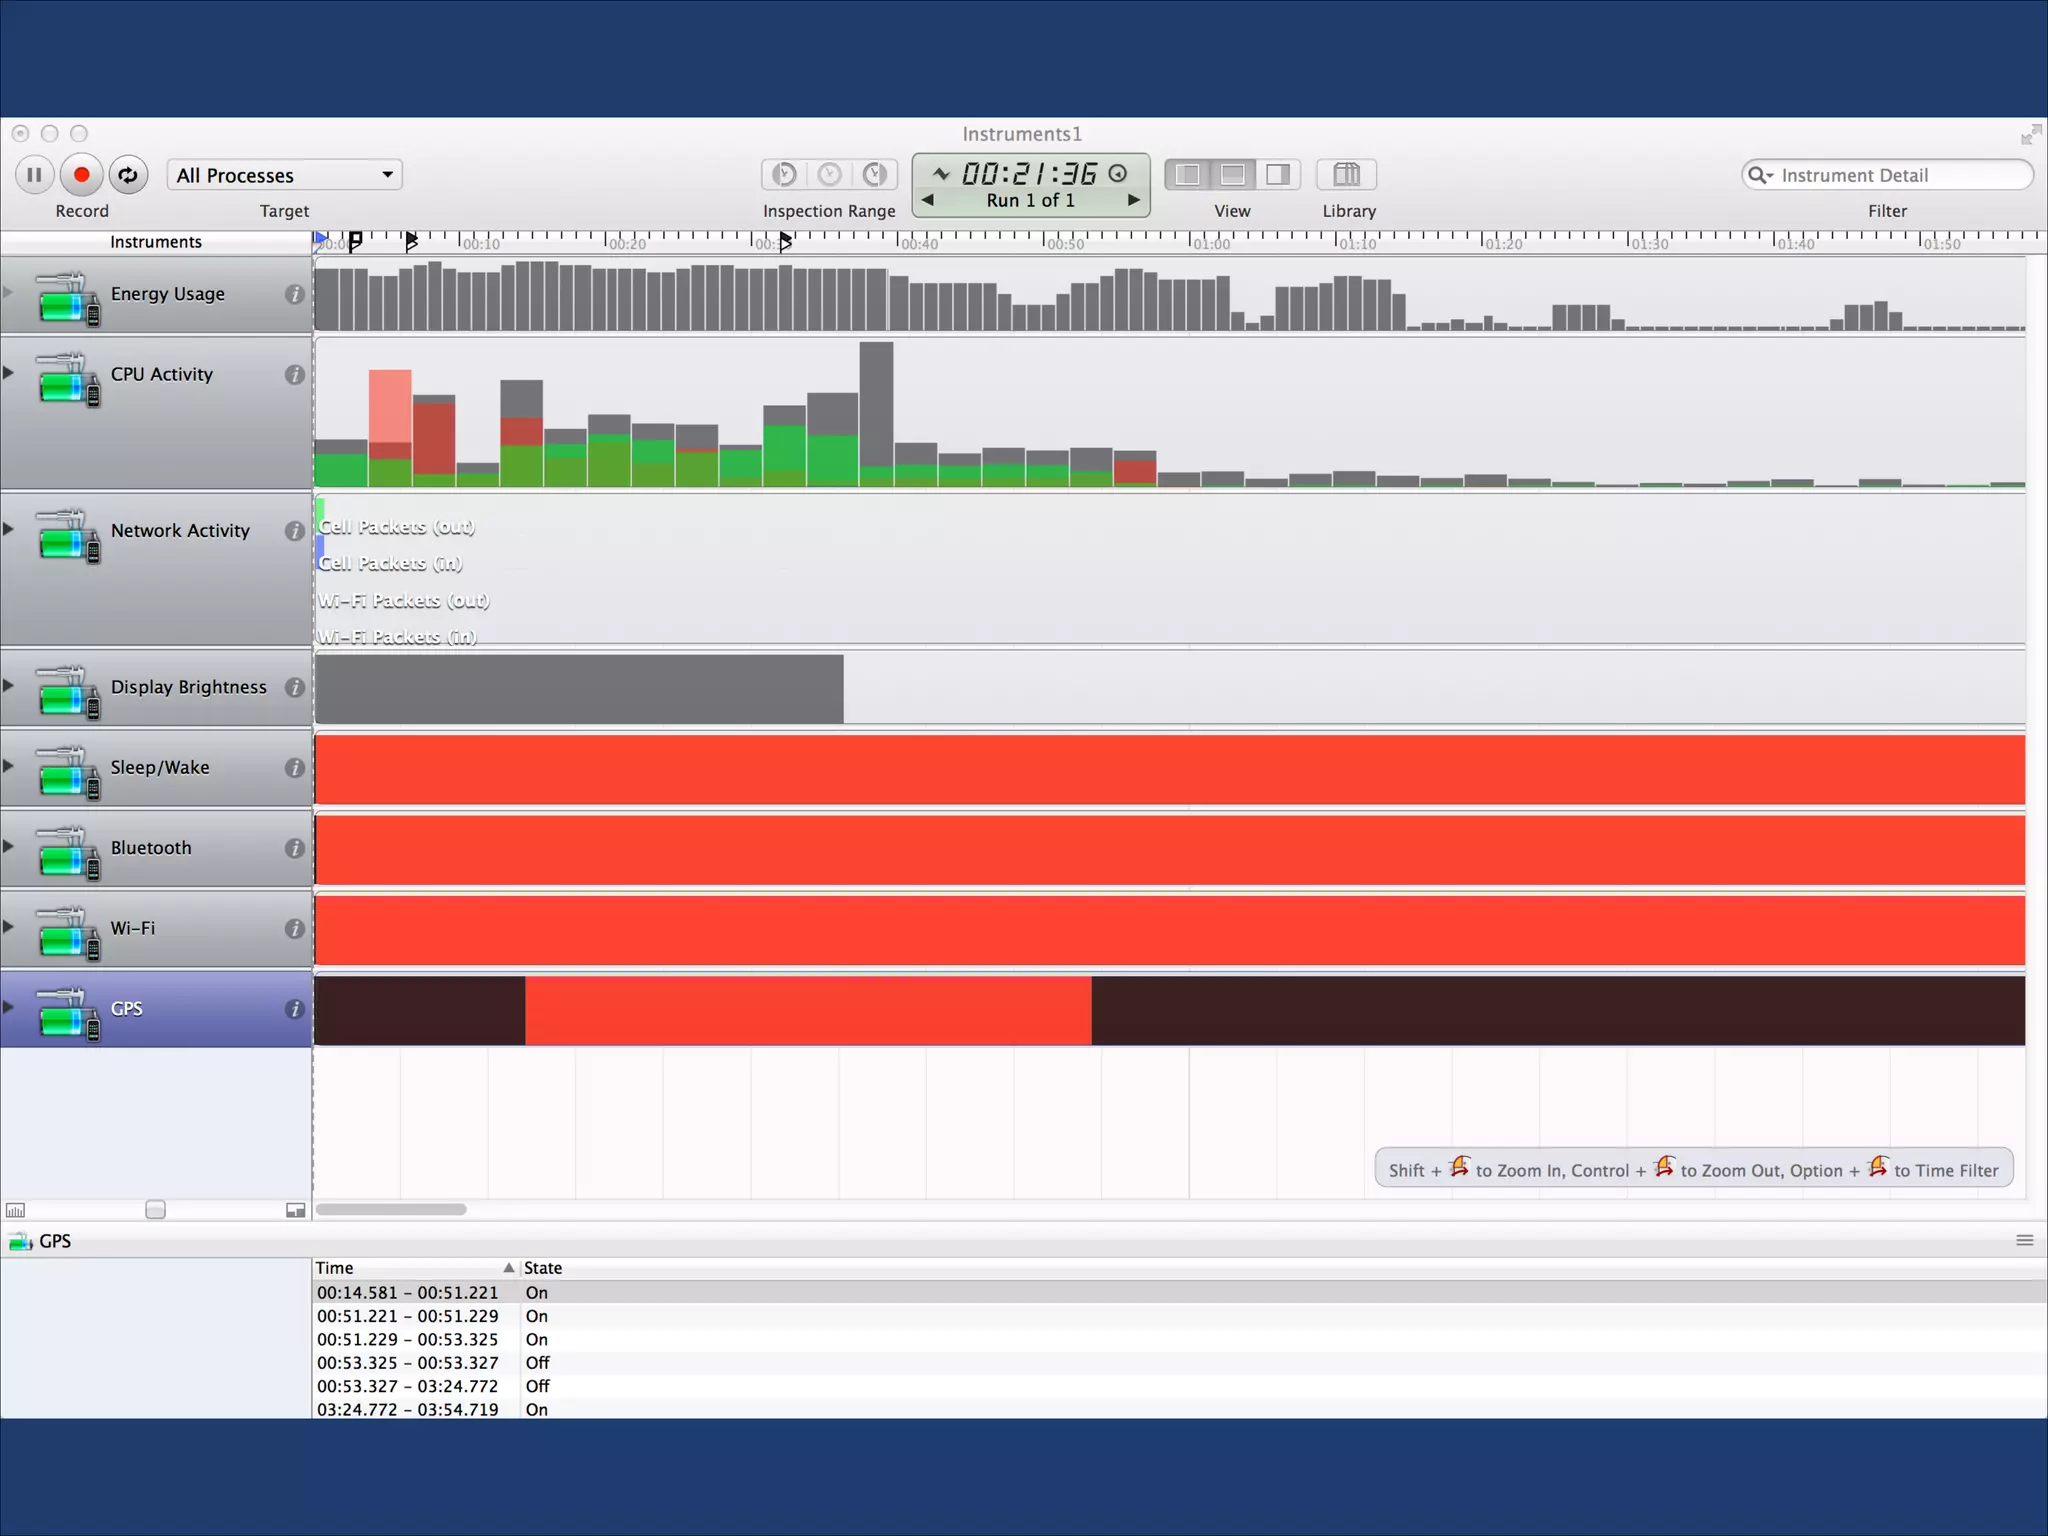2048x1536 pixels.
Task: Toggle the bottom detail pane view
Action: point(1233,175)
